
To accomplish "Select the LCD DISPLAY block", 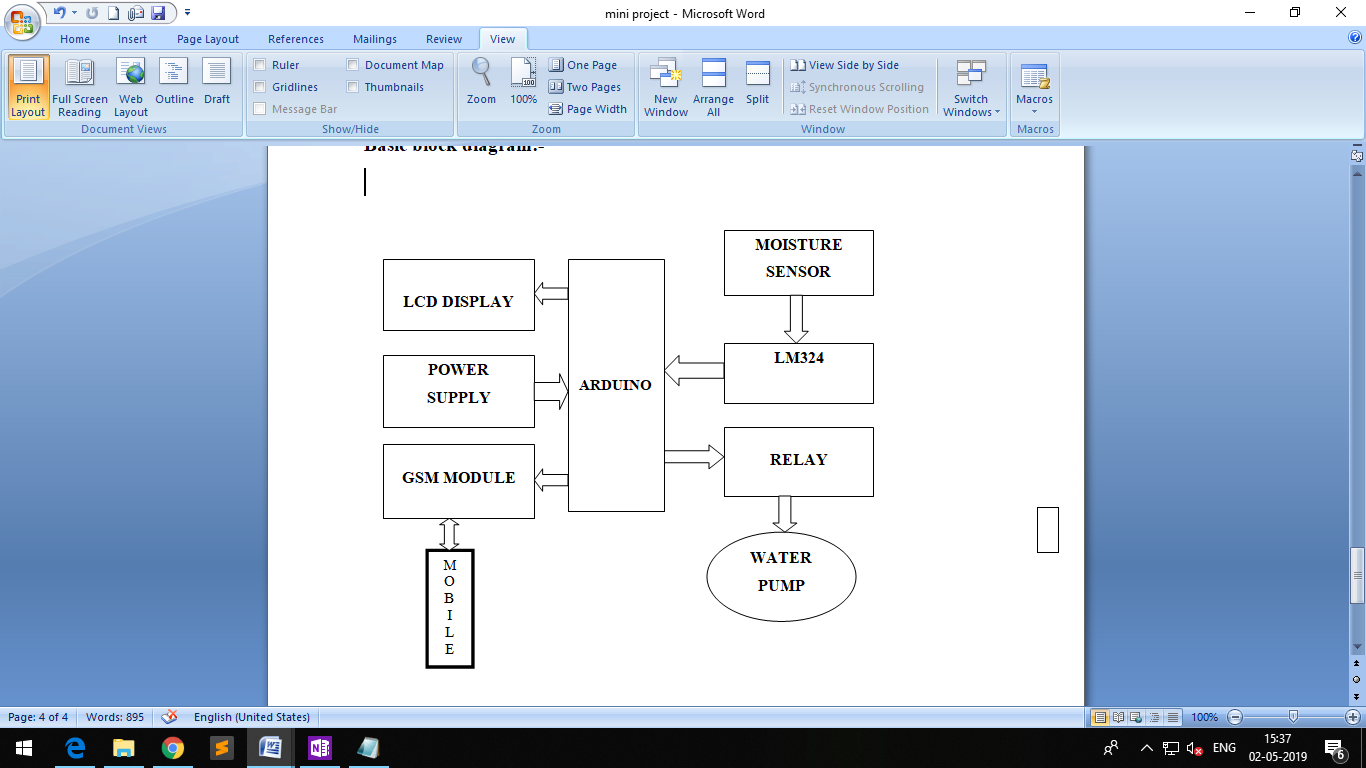I will tap(458, 295).
